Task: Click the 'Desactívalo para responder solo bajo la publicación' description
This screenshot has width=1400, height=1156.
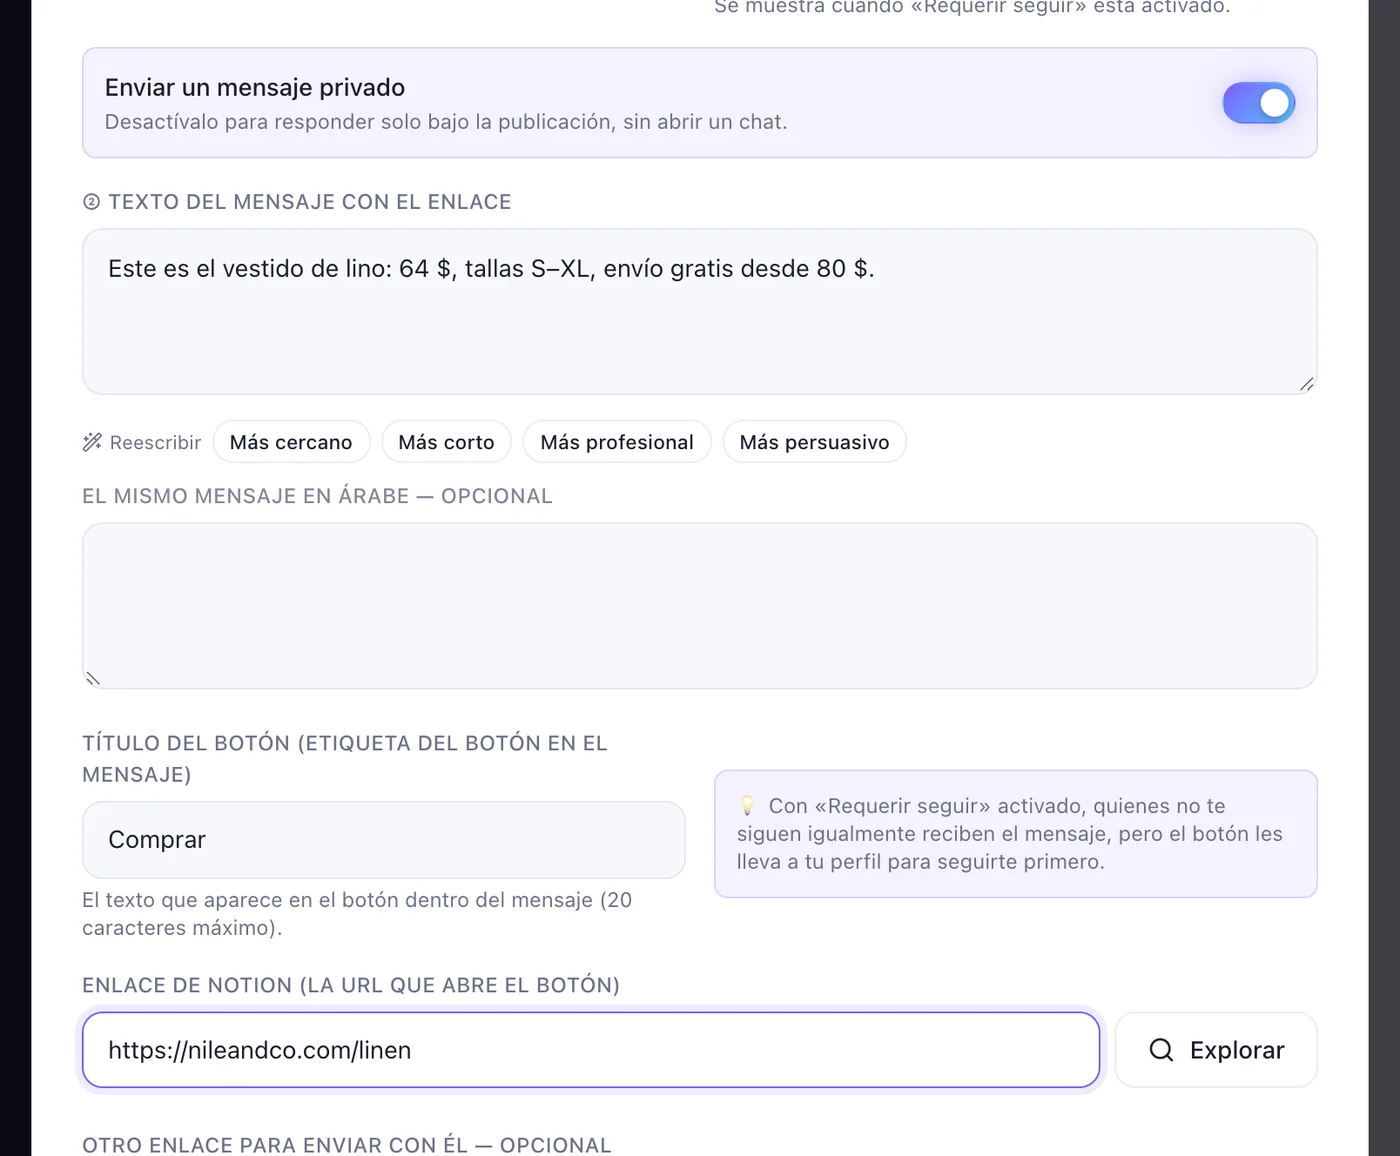Action: [x=446, y=122]
